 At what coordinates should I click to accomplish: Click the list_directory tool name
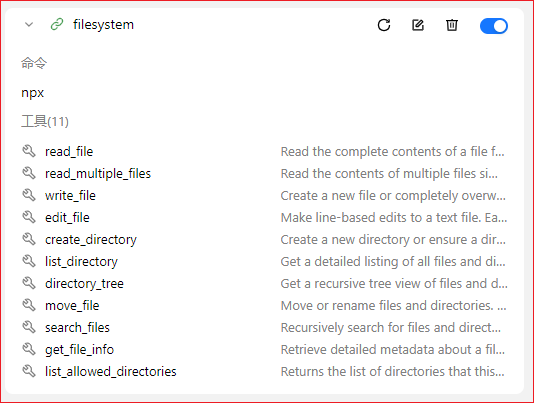click(81, 262)
